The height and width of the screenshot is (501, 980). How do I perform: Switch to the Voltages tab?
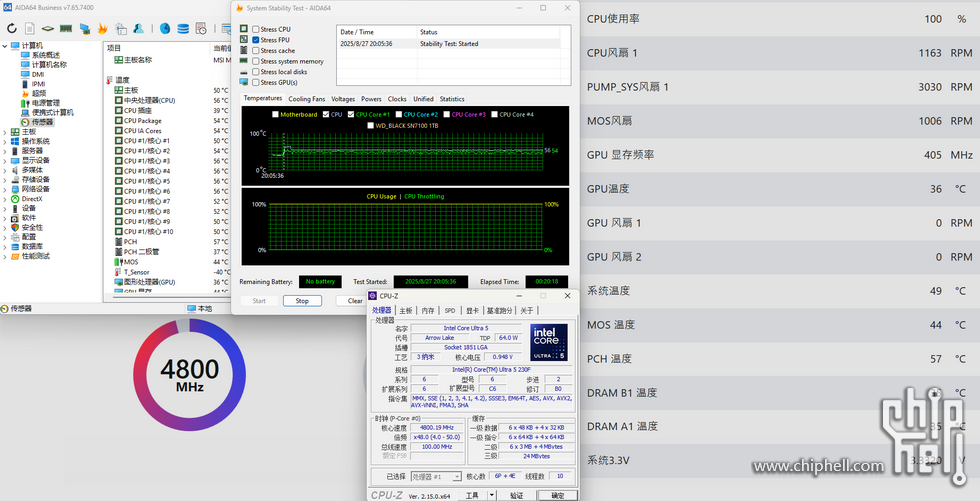tap(343, 99)
